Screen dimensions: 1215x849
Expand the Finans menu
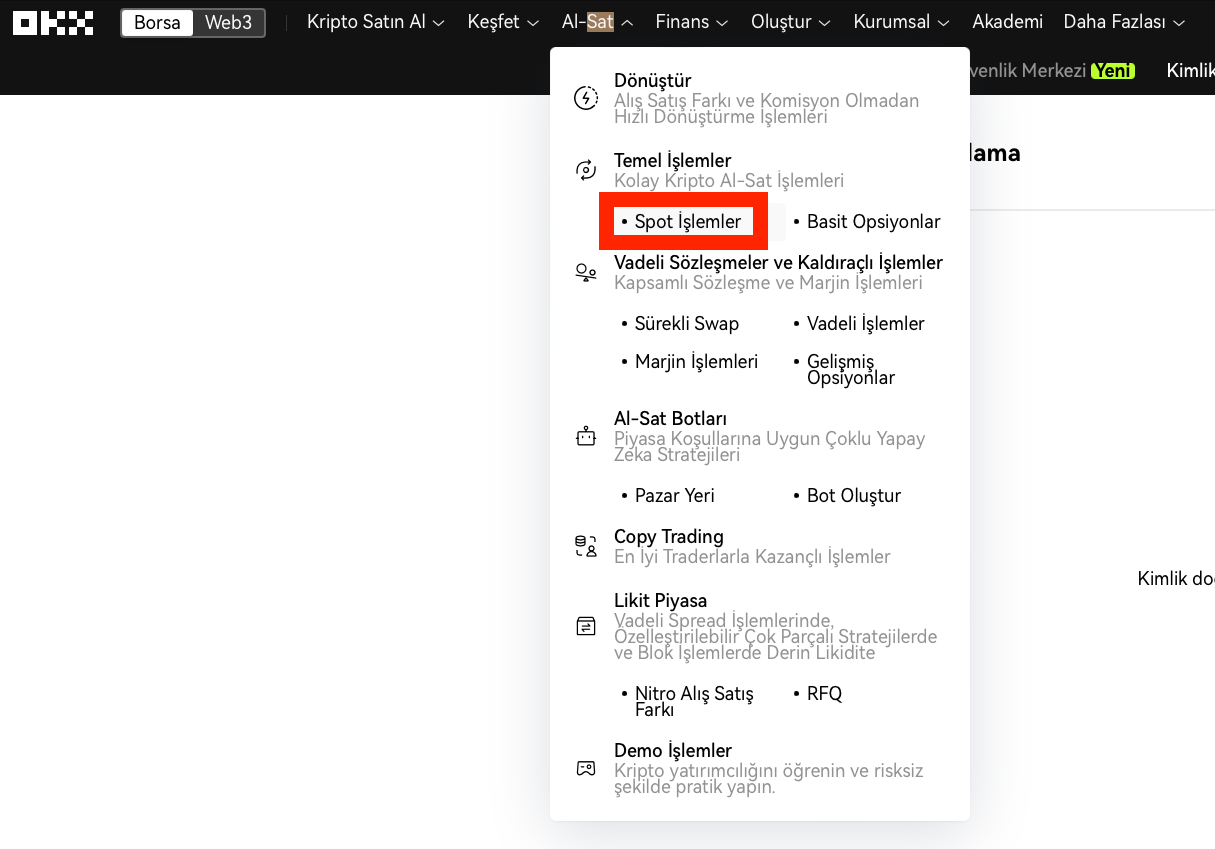pyautogui.click(x=692, y=22)
